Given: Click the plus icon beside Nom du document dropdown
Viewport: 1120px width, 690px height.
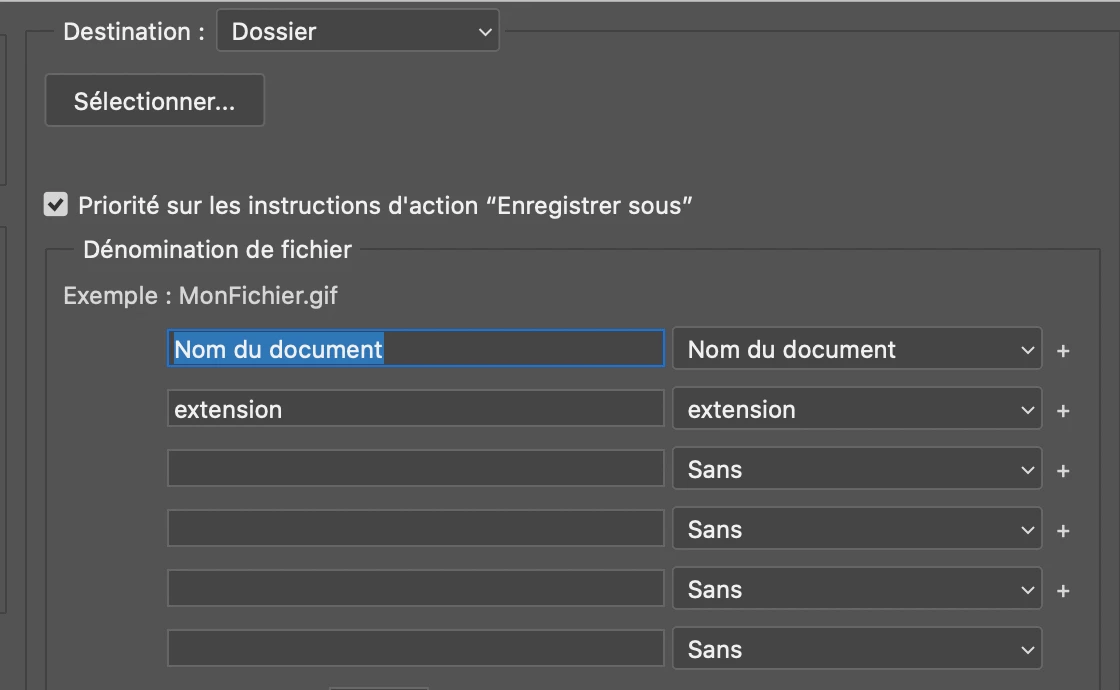Looking at the screenshot, I should [1063, 351].
